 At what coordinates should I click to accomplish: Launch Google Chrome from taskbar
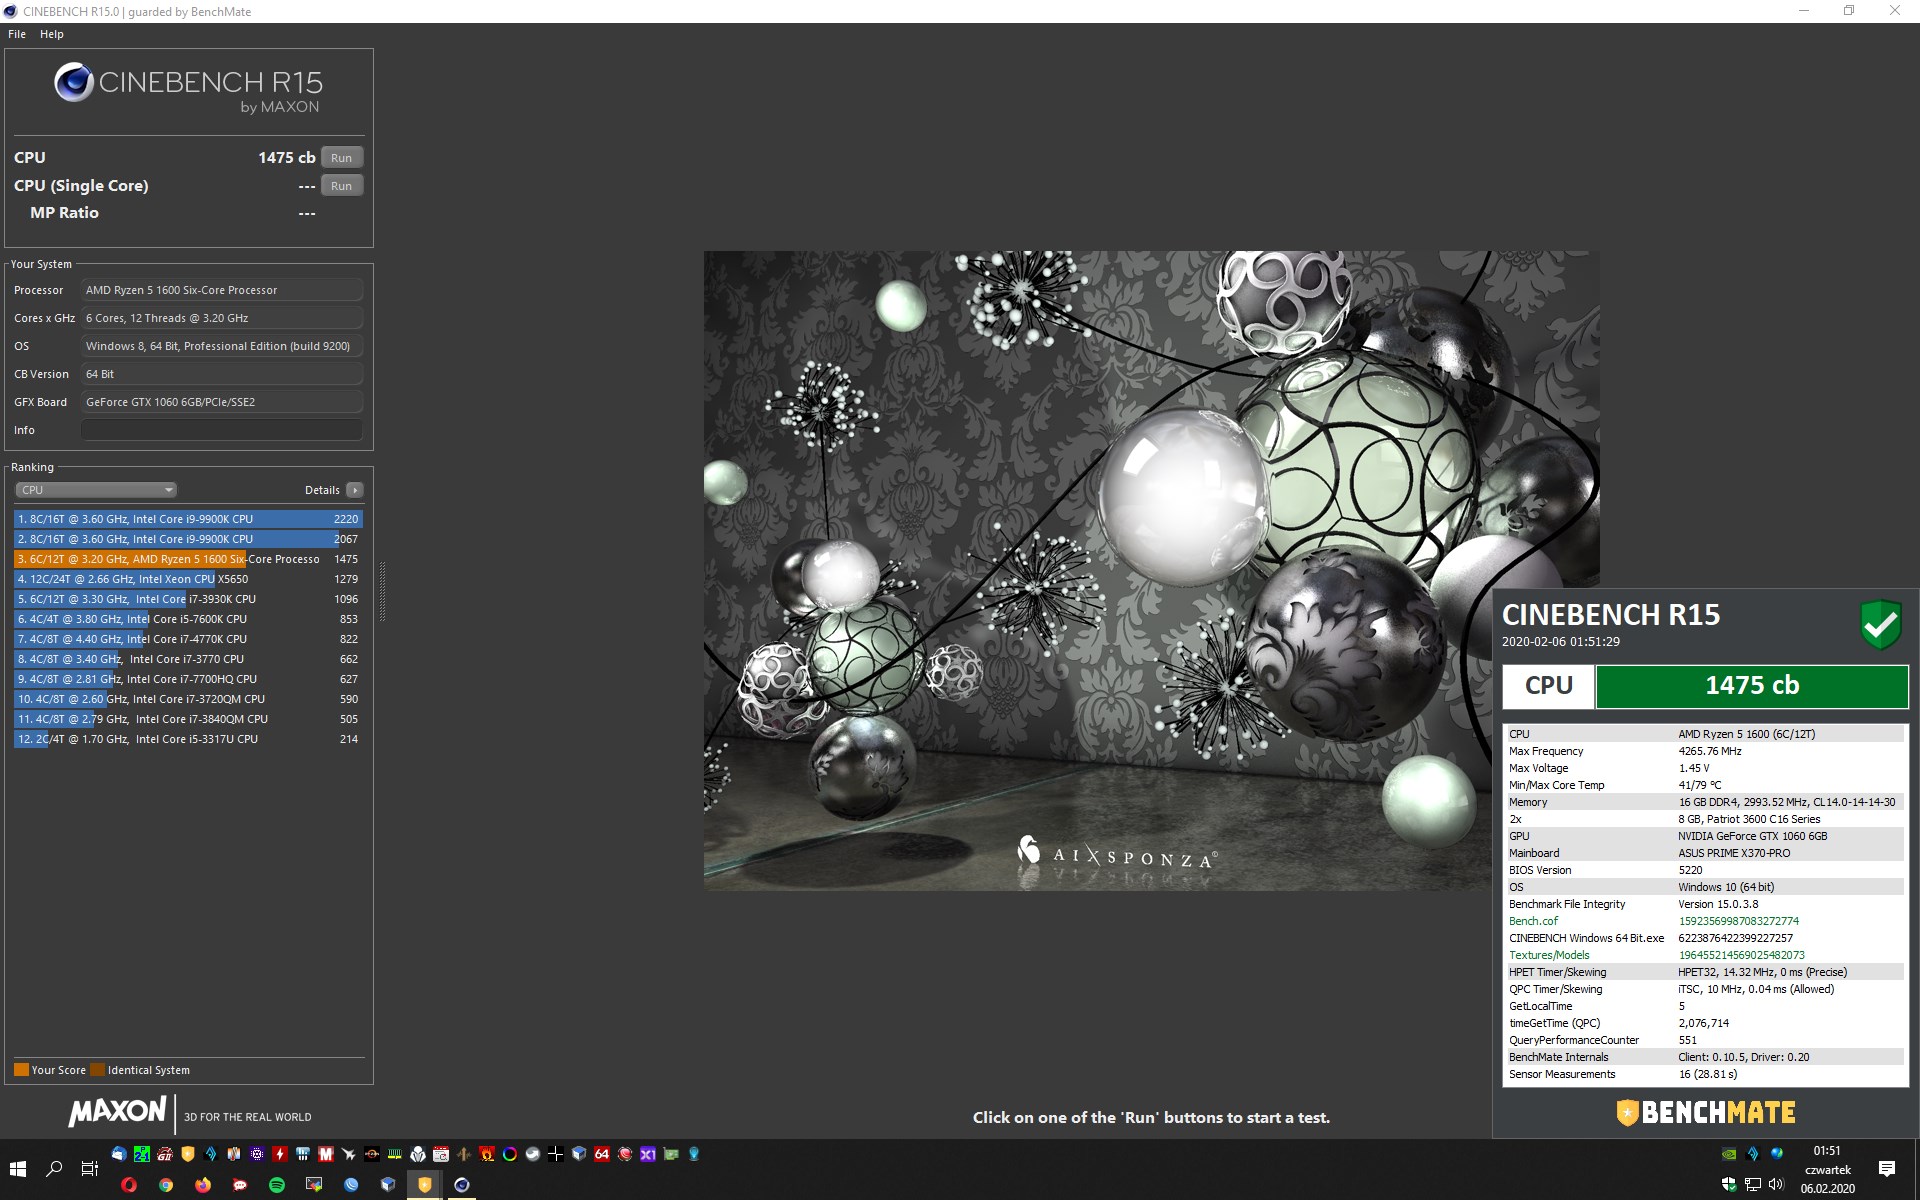[x=166, y=1185]
